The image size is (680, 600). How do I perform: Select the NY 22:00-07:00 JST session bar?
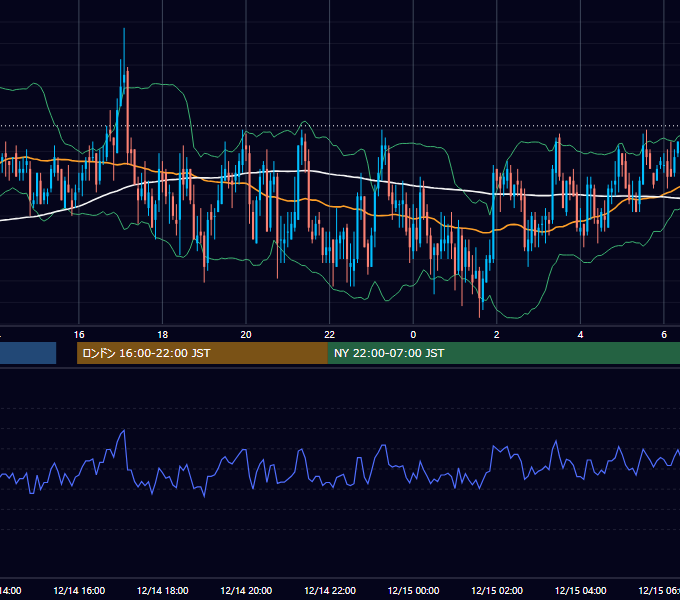[503, 353]
